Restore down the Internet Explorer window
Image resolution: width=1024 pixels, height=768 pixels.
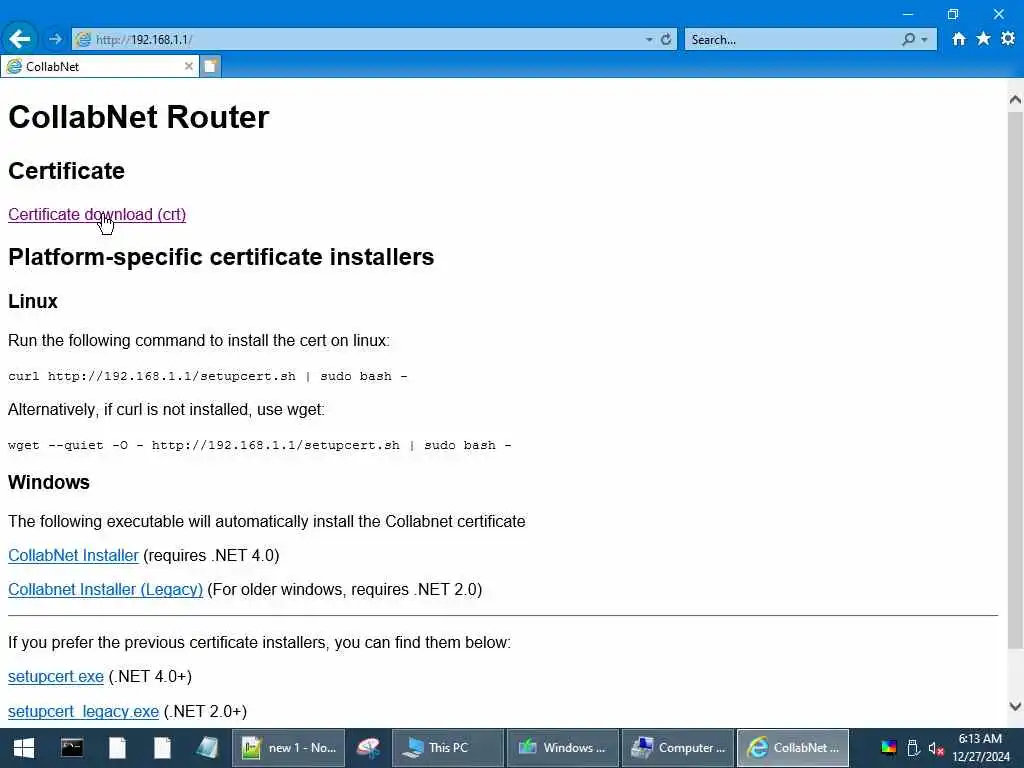[953, 14]
